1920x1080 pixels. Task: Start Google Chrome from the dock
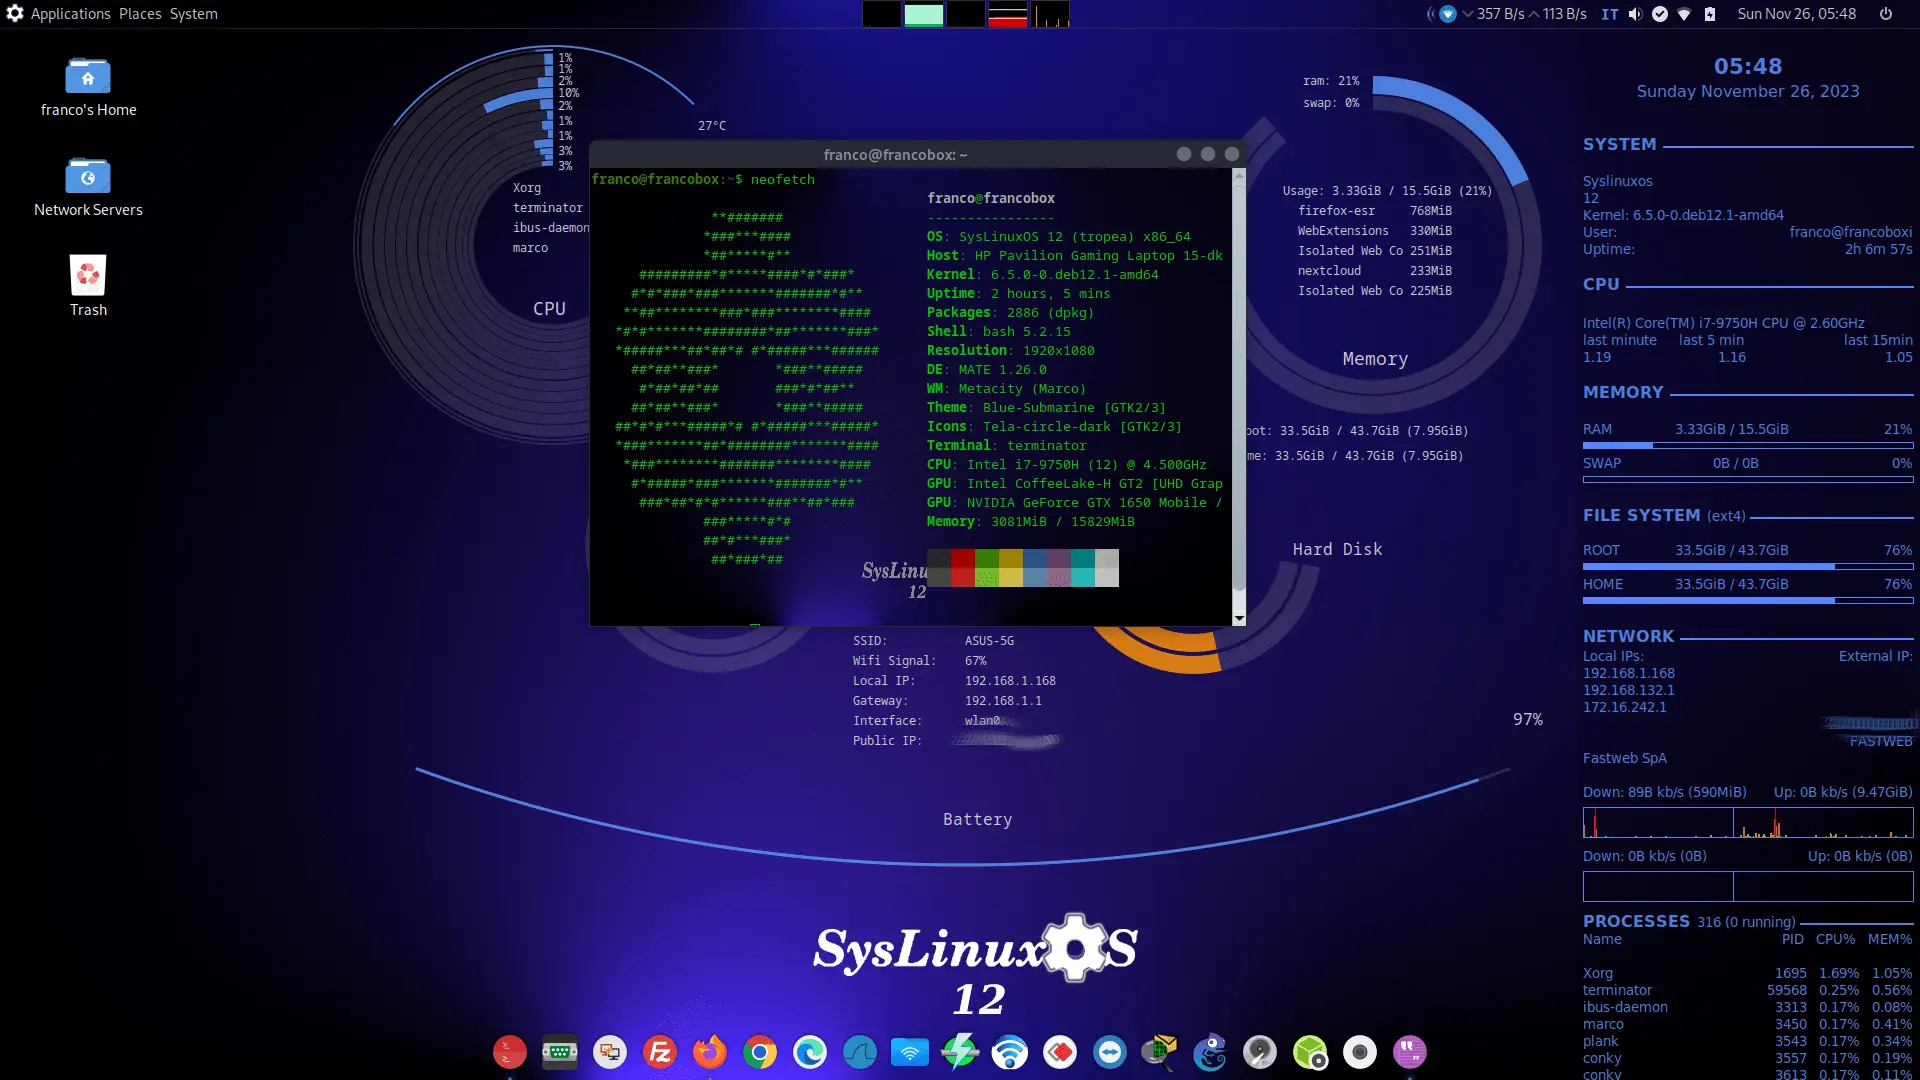coord(759,1052)
